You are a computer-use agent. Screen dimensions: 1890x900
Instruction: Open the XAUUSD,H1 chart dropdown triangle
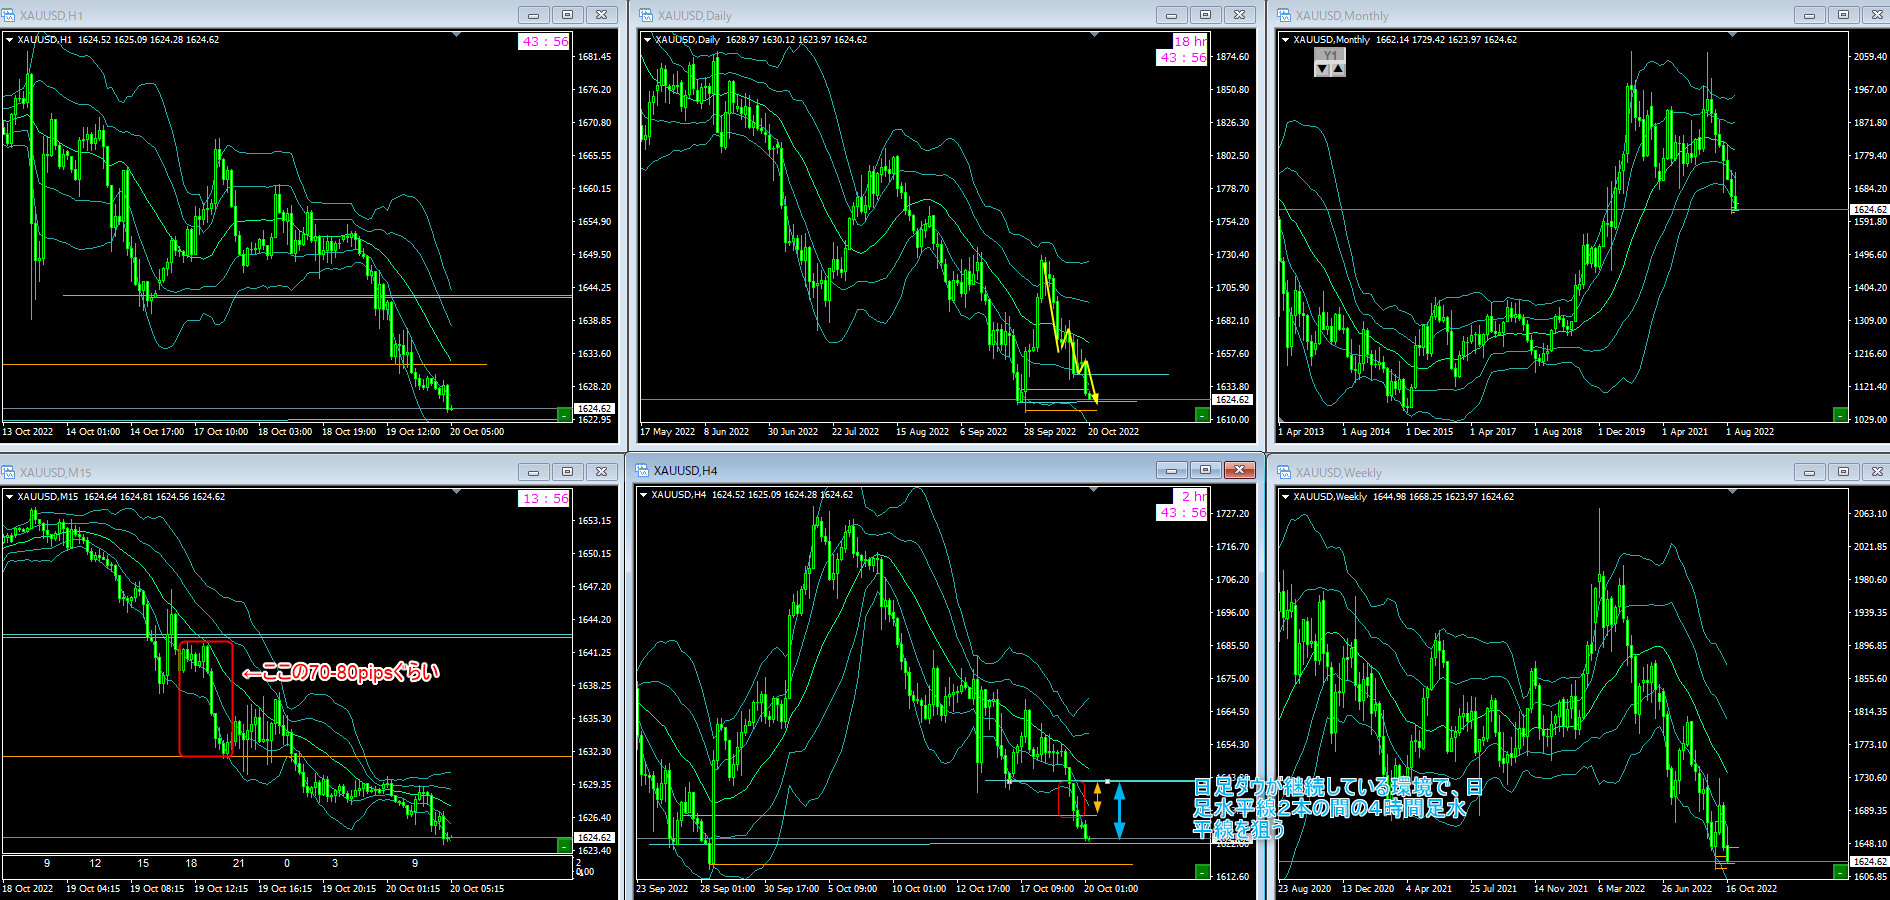pyautogui.click(x=10, y=40)
